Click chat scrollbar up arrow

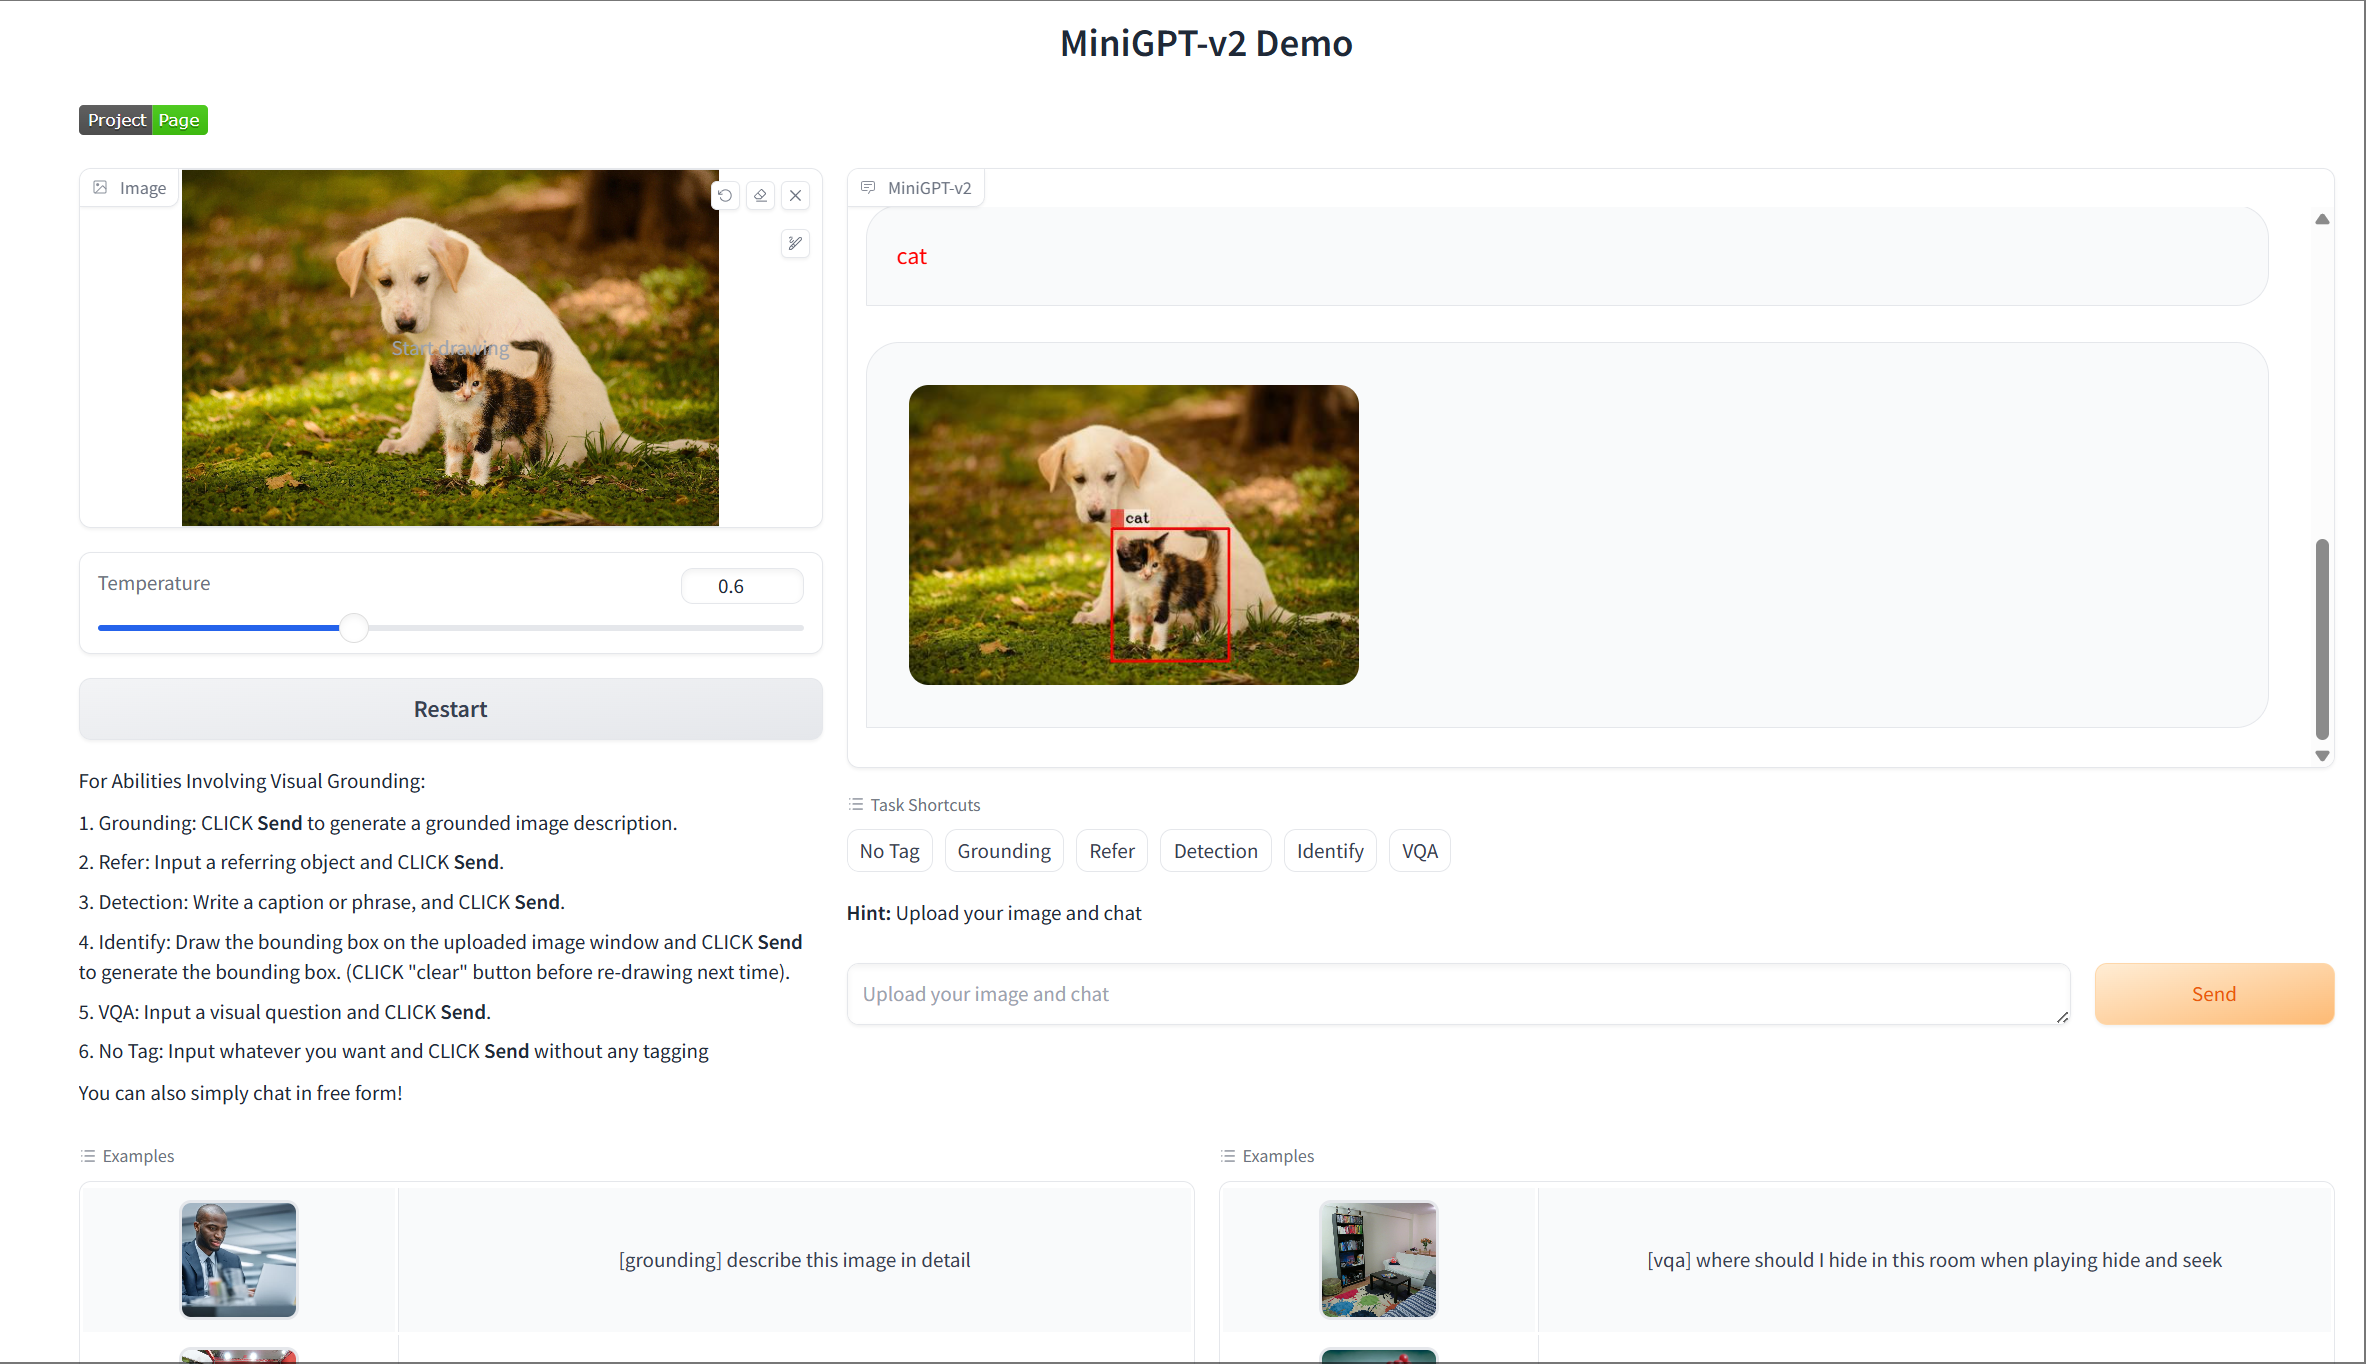pos(2322,219)
